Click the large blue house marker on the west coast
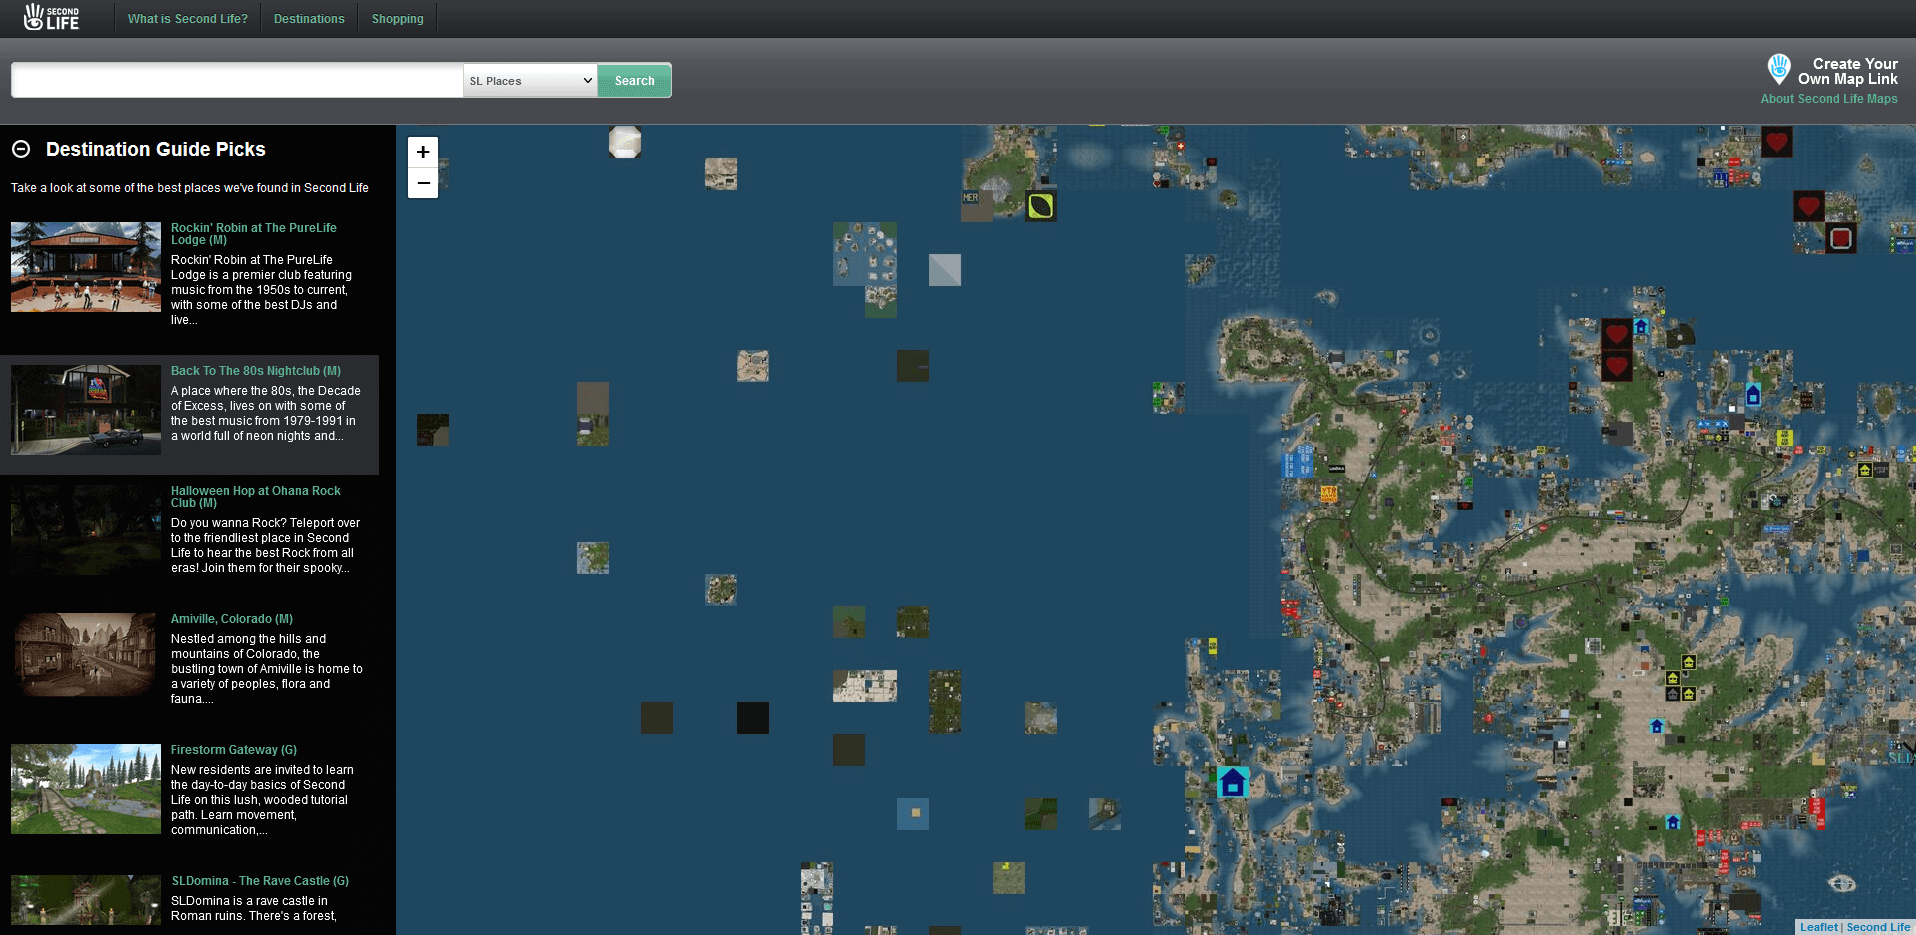Viewport: 1916px width, 935px height. point(1233,782)
